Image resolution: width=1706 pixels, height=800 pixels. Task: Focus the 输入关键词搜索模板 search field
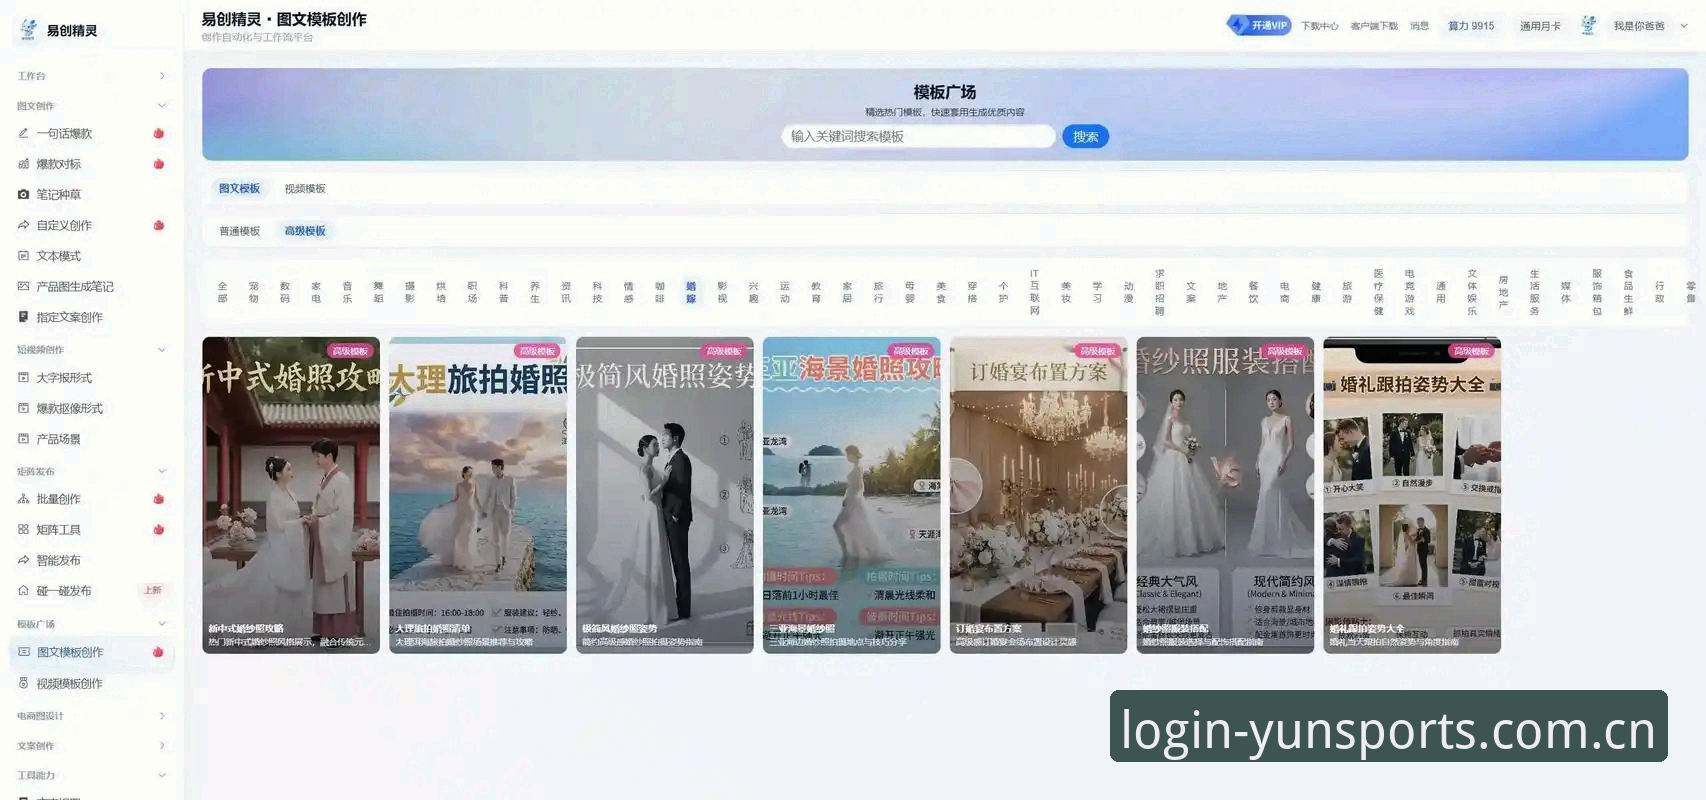click(x=918, y=136)
